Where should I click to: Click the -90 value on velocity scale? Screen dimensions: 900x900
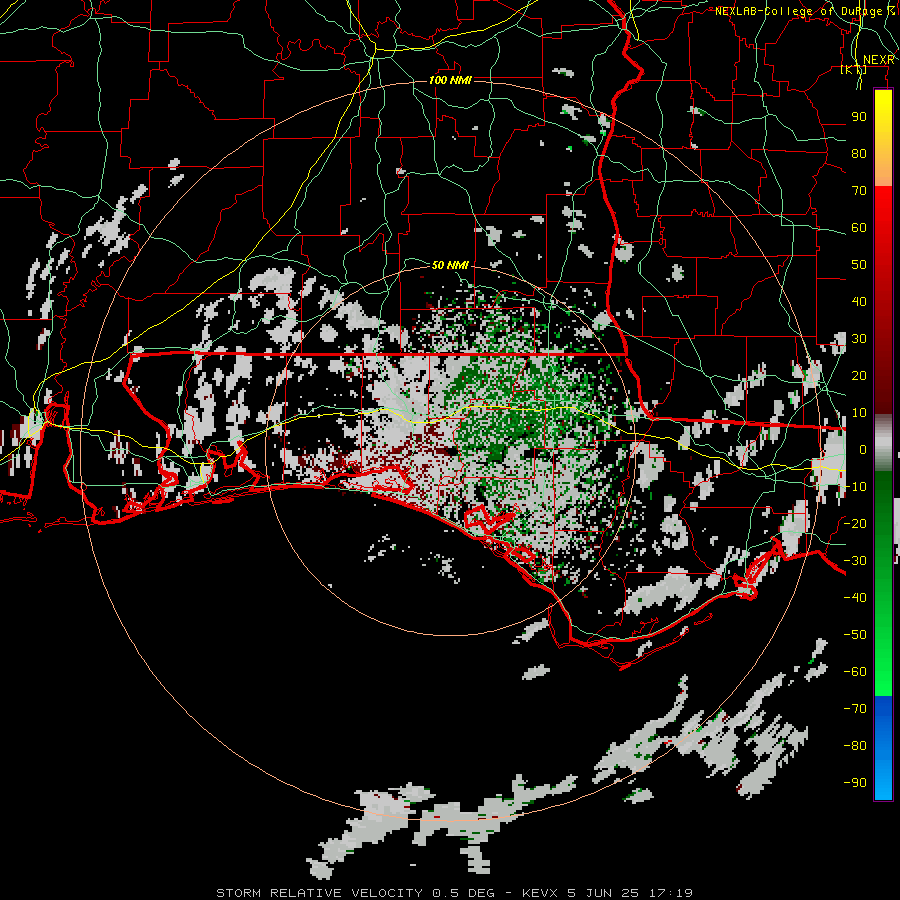(855, 783)
